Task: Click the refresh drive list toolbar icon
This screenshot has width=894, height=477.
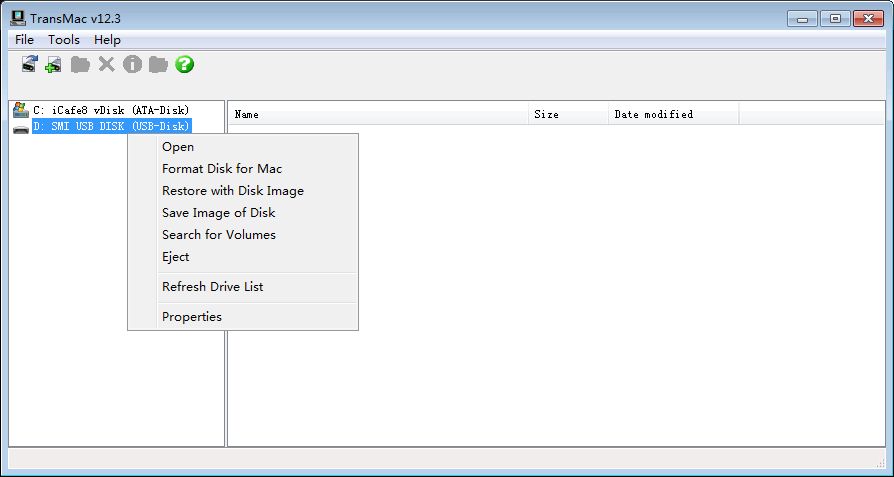Action: pyautogui.click(x=30, y=65)
